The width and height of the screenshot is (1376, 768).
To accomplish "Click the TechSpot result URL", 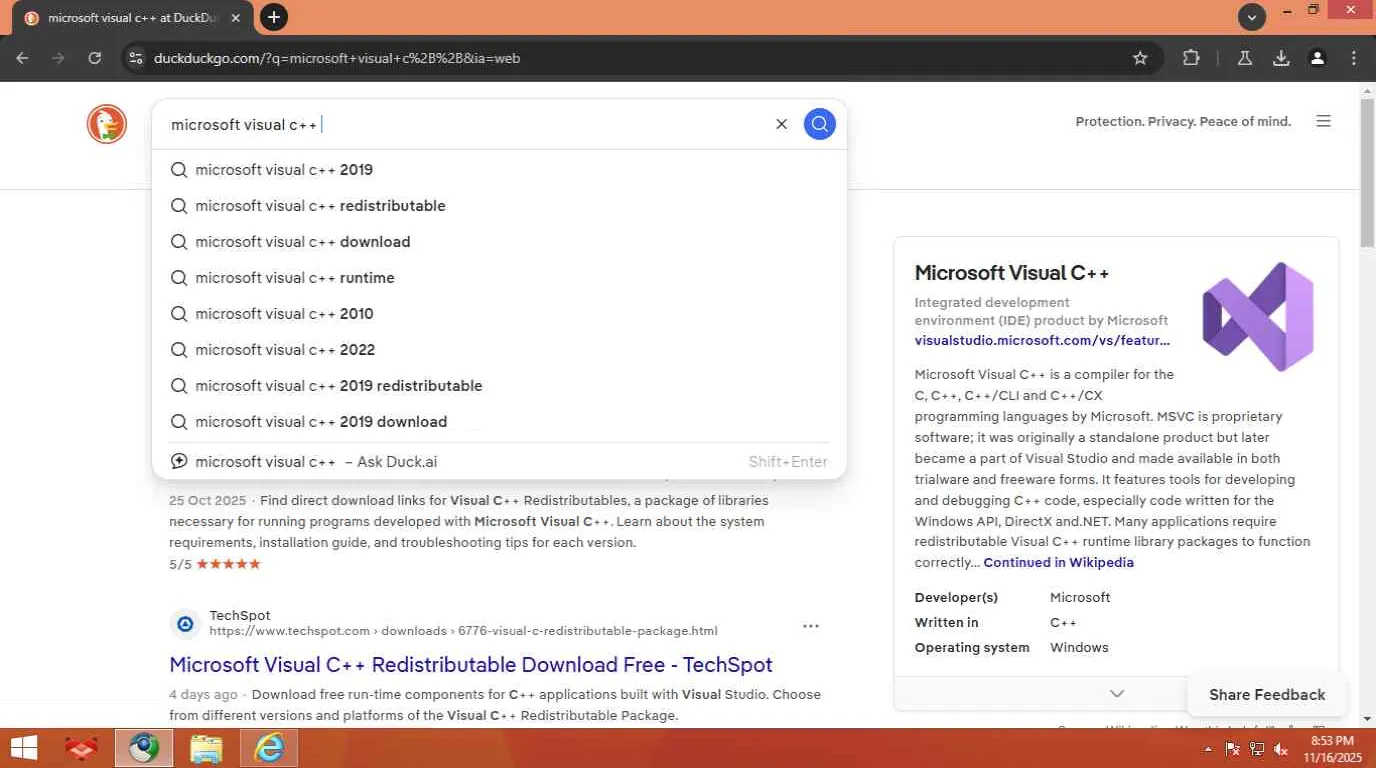I will 463,631.
